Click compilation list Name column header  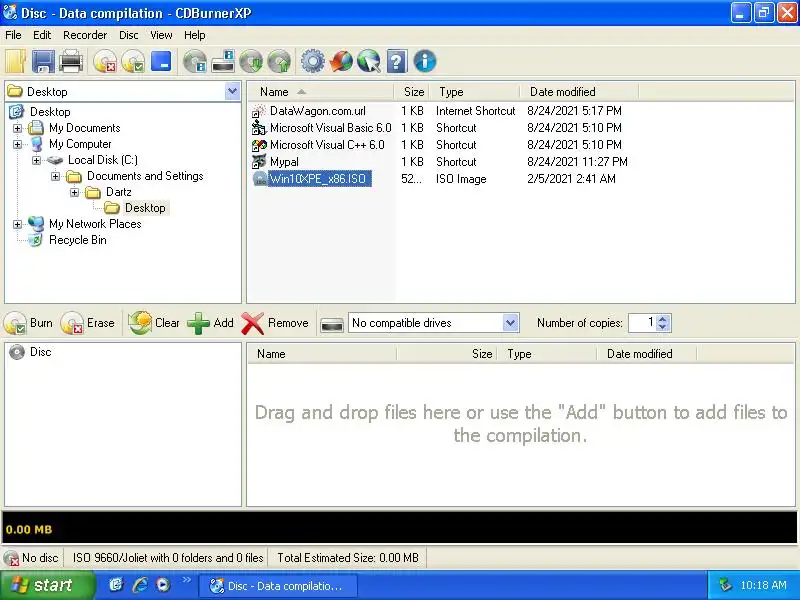click(322, 354)
